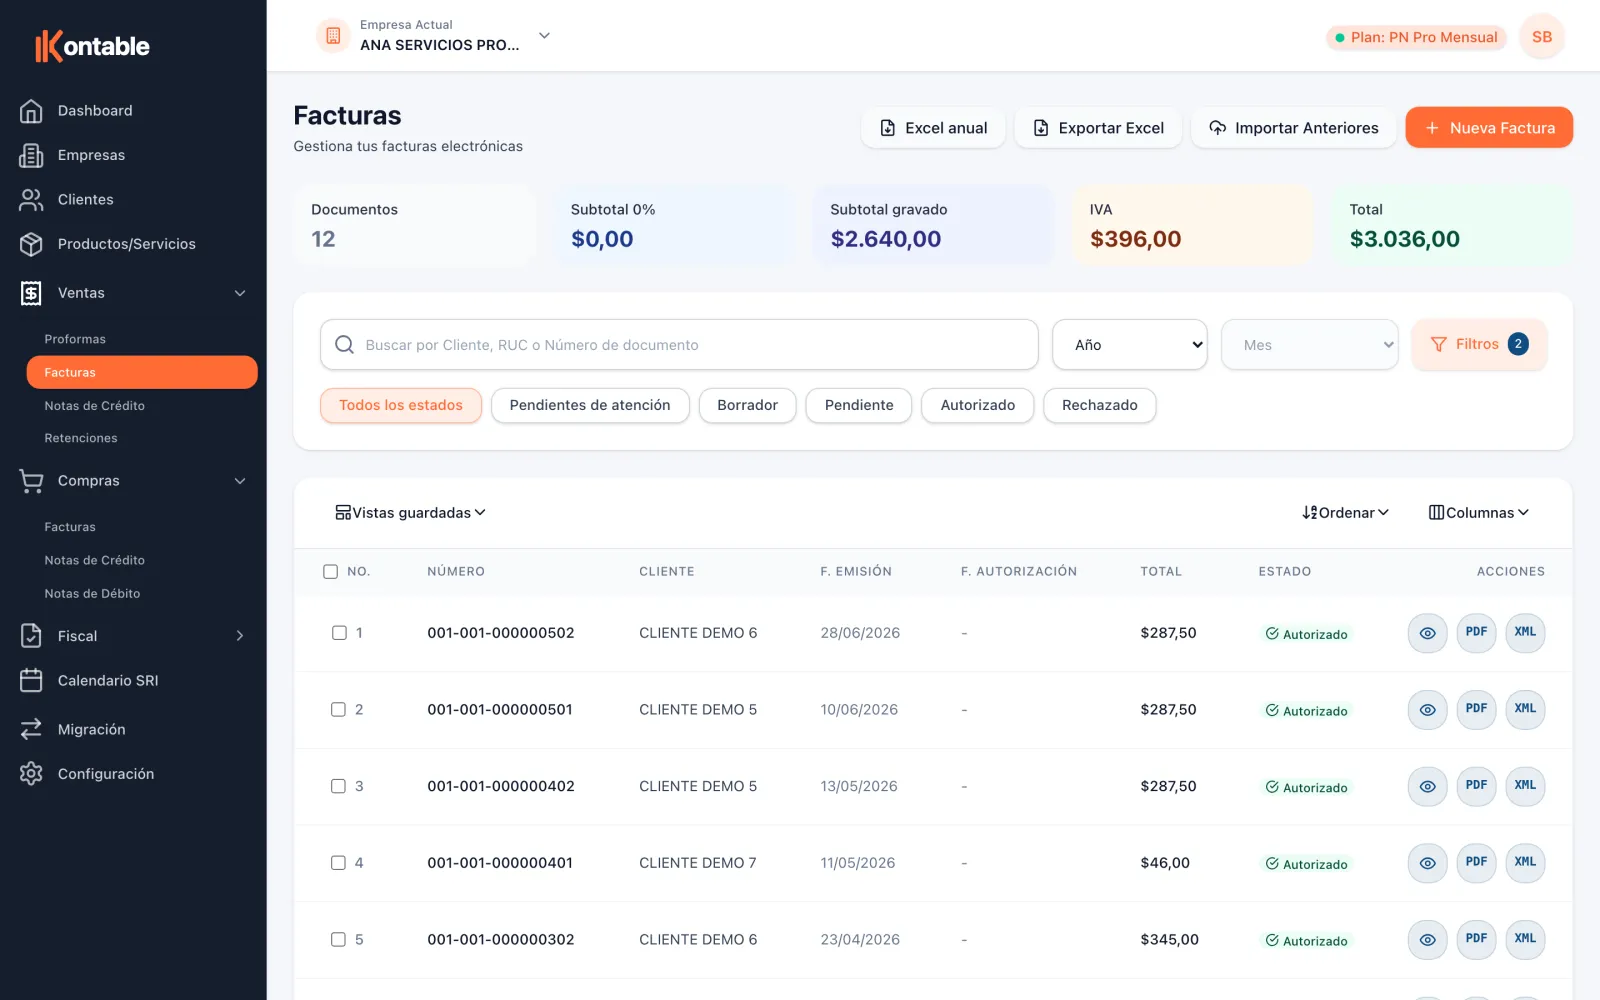View invoice 001-001-000000401 with eye icon
Viewport: 1600px width, 1000px height.
click(x=1427, y=863)
